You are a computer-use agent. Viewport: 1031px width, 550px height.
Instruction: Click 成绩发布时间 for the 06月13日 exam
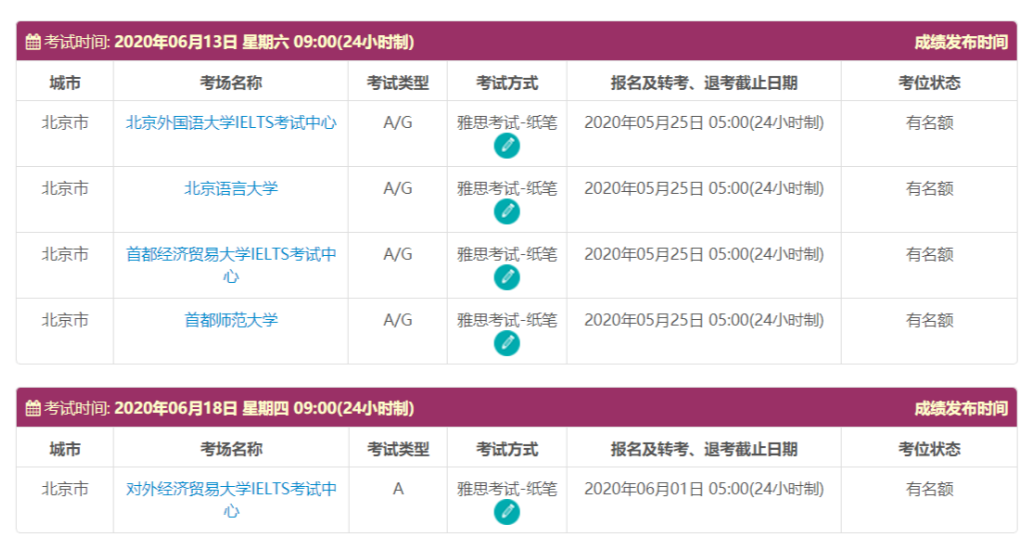click(x=960, y=42)
